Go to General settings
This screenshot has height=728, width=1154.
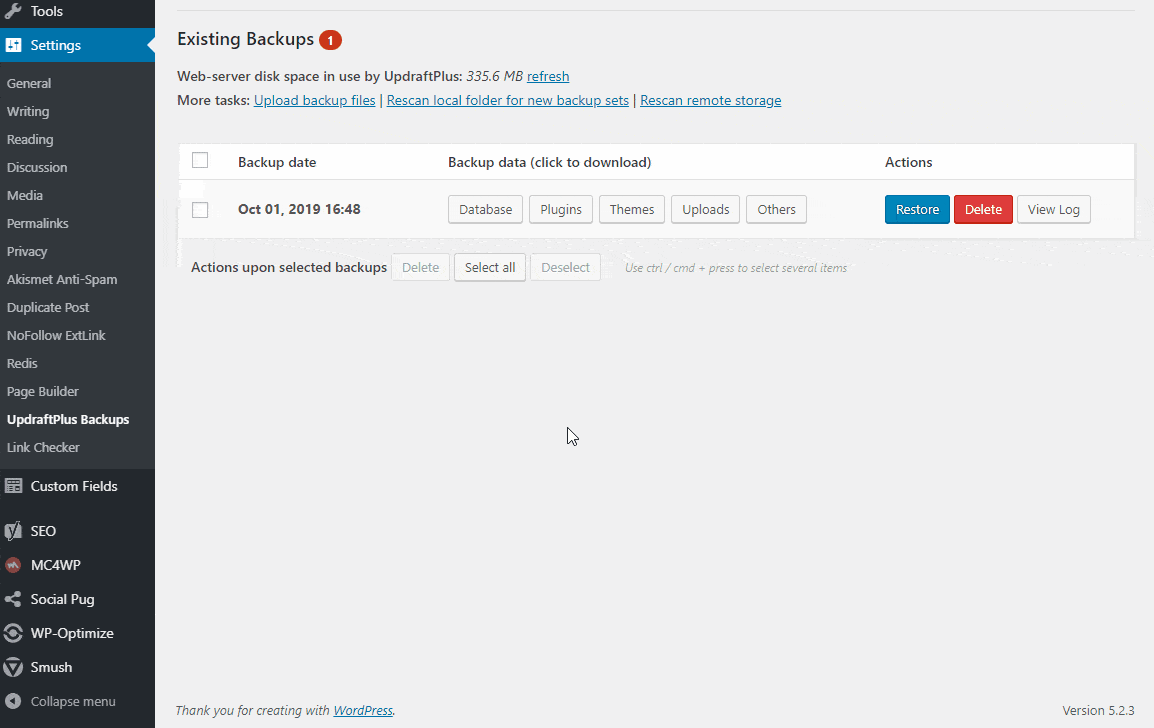[x=29, y=83]
